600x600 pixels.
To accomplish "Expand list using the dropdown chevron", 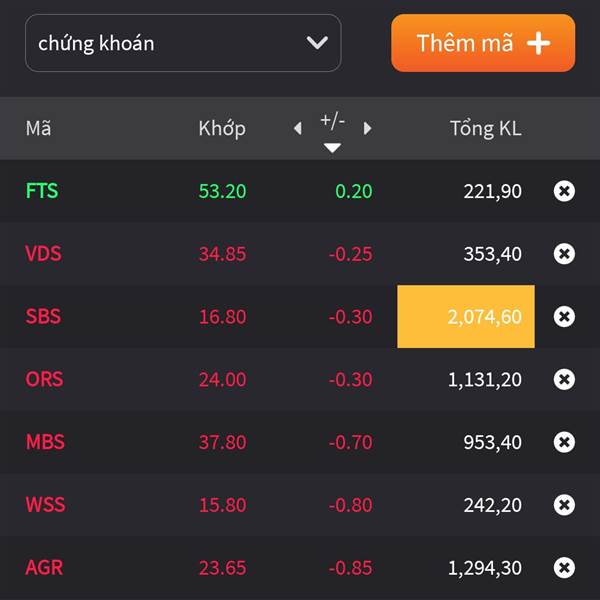I will click(317, 42).
